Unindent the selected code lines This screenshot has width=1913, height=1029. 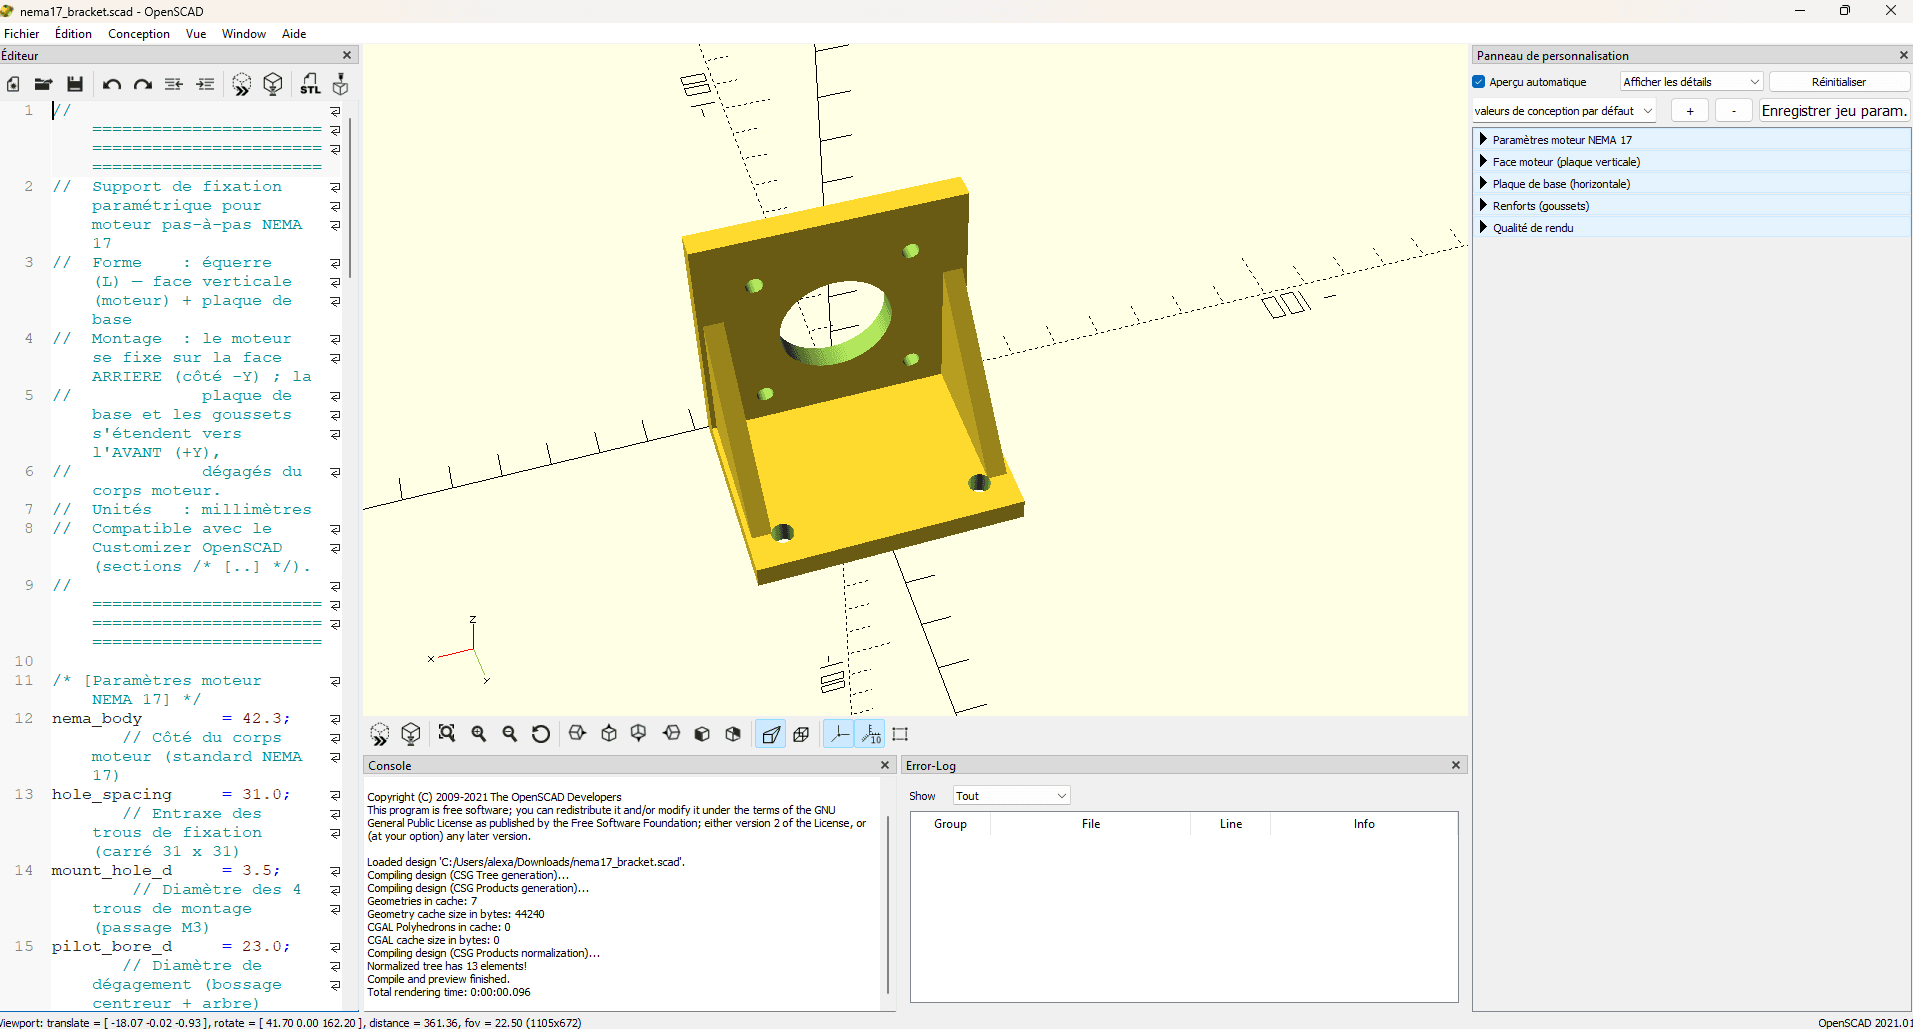tap(174, 84)
